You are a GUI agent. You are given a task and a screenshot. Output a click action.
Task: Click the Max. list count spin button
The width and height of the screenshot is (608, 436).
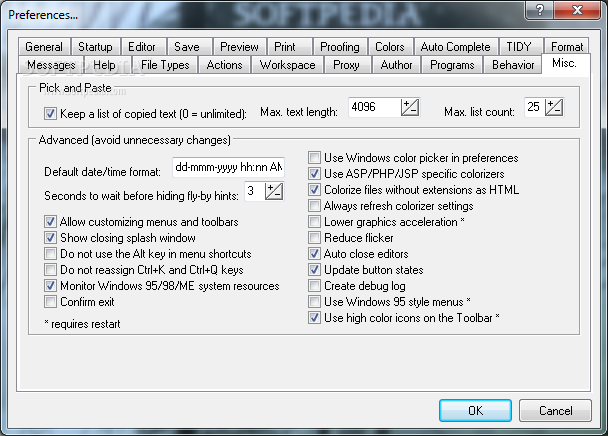click(554, 108)
